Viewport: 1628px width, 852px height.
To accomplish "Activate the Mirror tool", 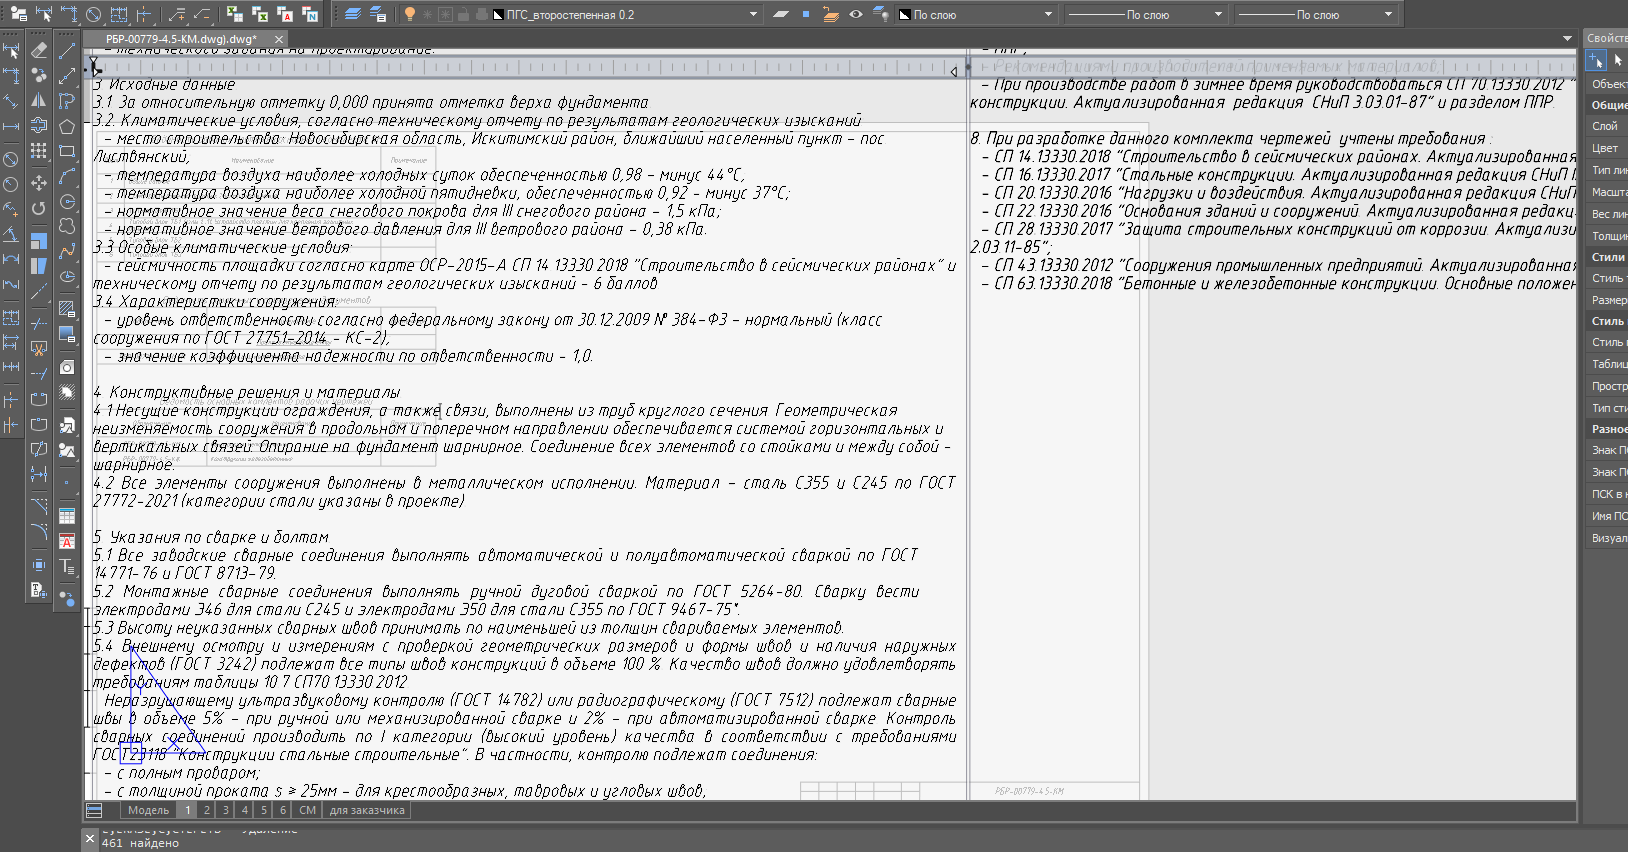I will (x=39, y=100).
